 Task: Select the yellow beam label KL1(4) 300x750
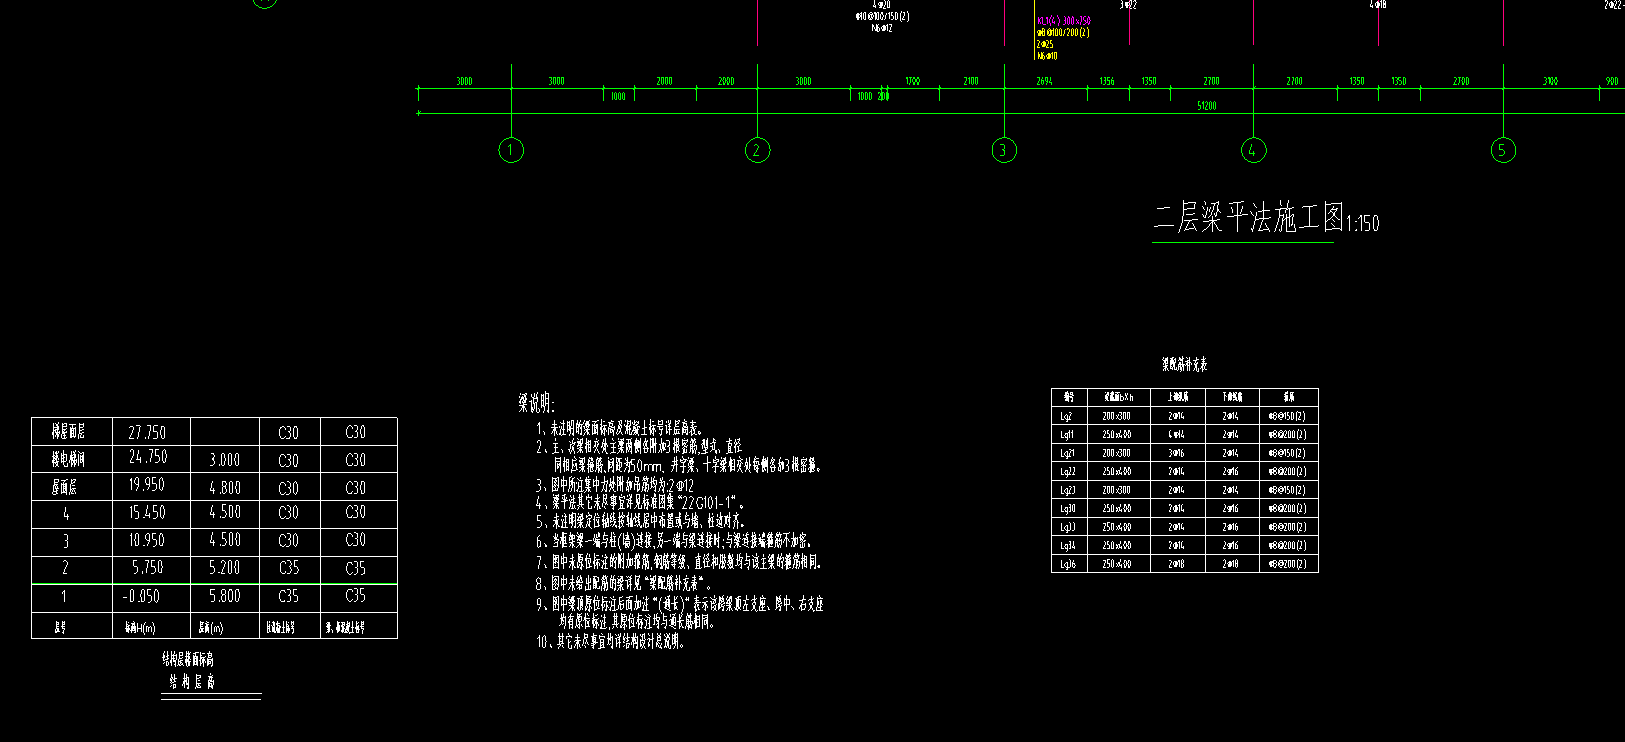point(1064,21)
